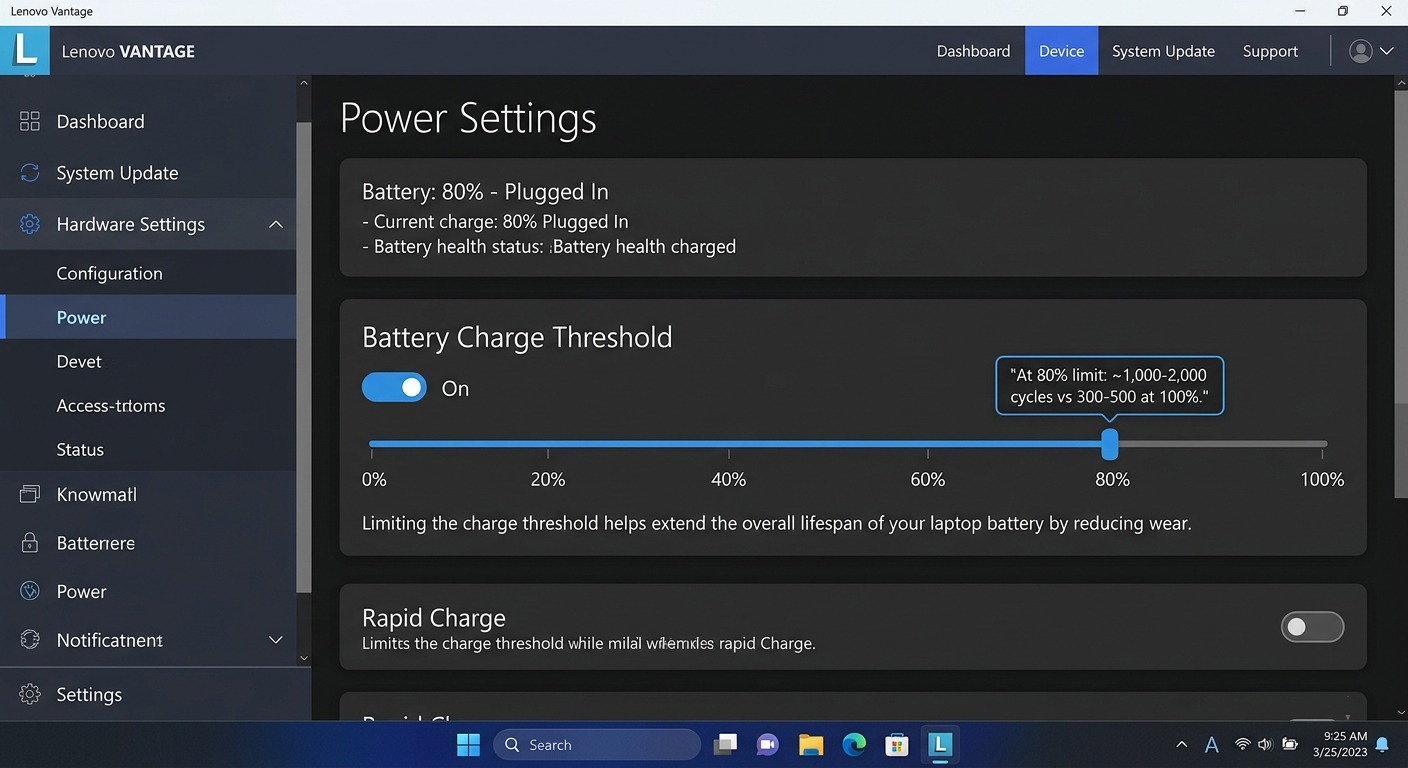The width and height of the screenshot is (1408, 768).
Task: Select Power under Hardware Settings
Action: click(x=148, y=317)
